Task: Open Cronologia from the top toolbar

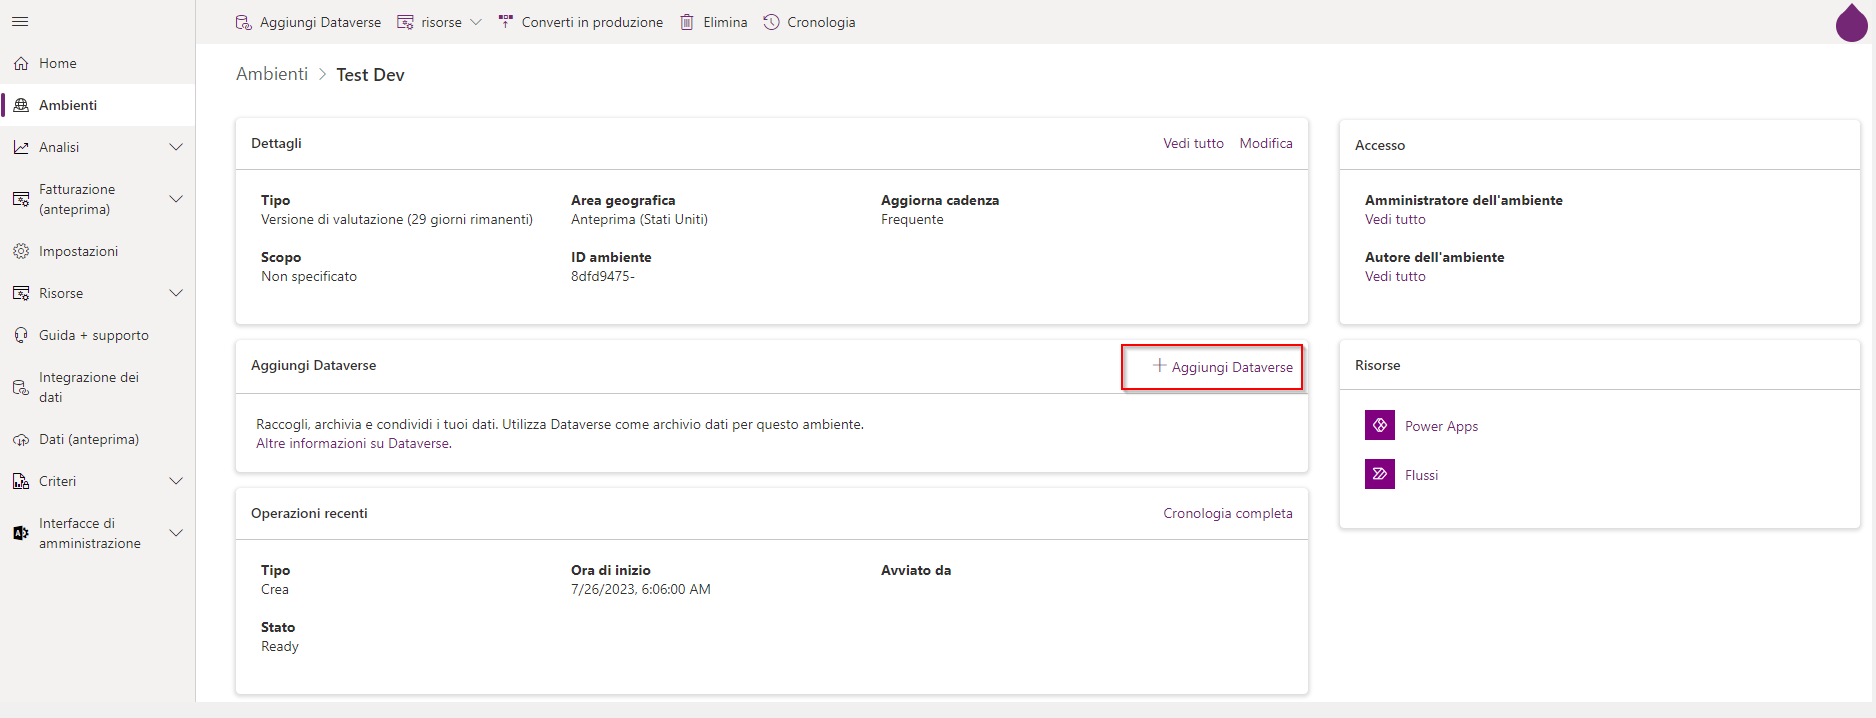Action: click(809, 22)
